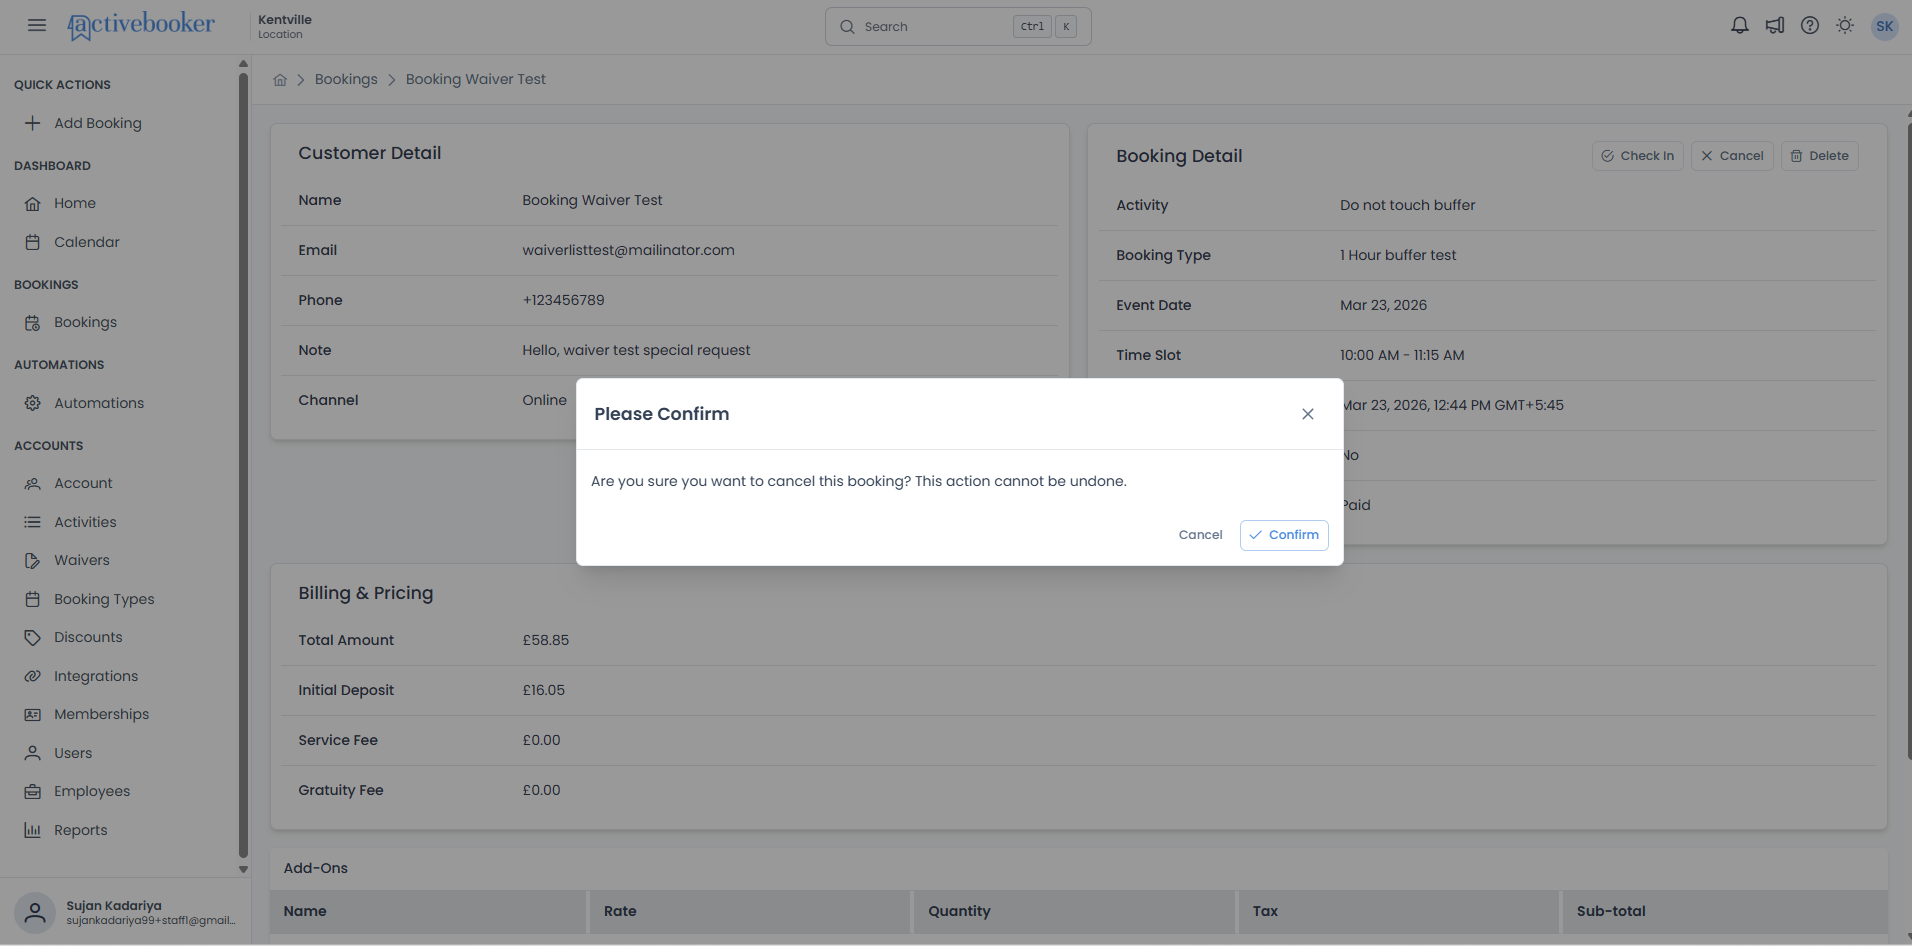Click the Check In button
The width and height of the screenshot is (1912, 946).
click(1638, 156)
